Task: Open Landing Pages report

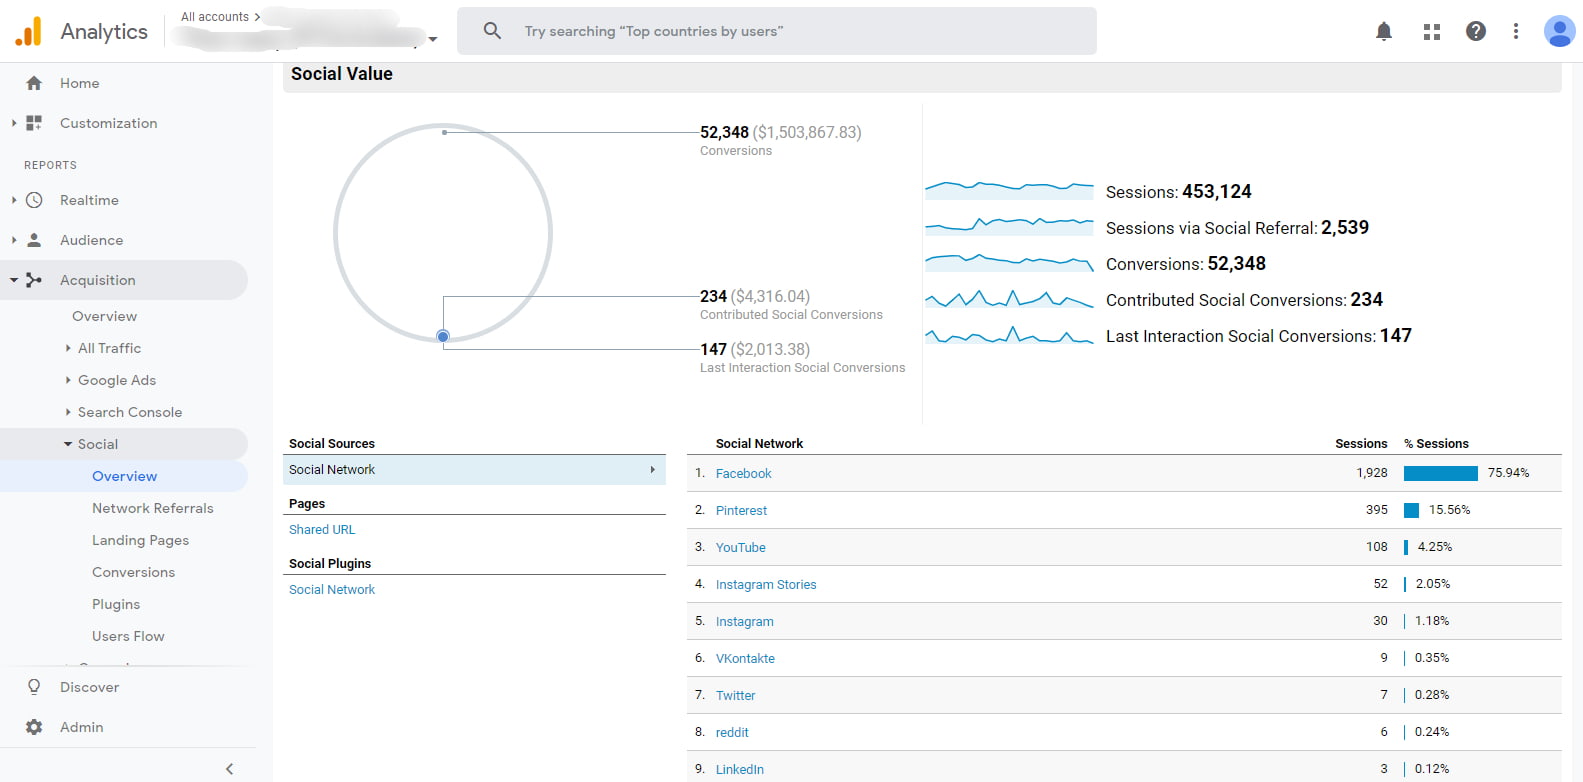Action: point(141,540)
